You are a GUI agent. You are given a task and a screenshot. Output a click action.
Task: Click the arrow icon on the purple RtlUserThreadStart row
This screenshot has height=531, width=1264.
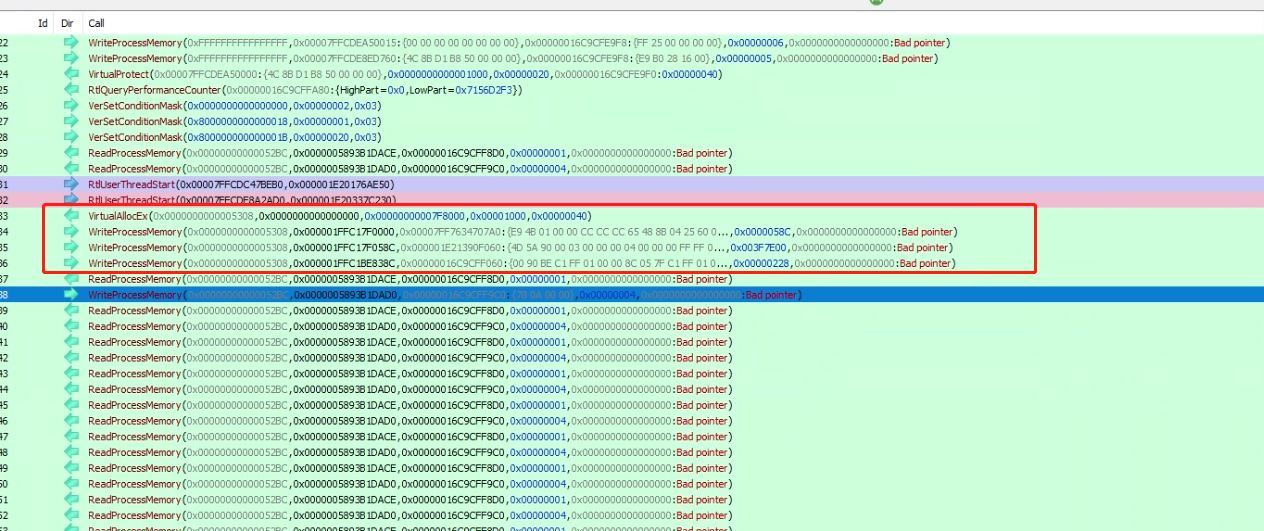(71, 184)
